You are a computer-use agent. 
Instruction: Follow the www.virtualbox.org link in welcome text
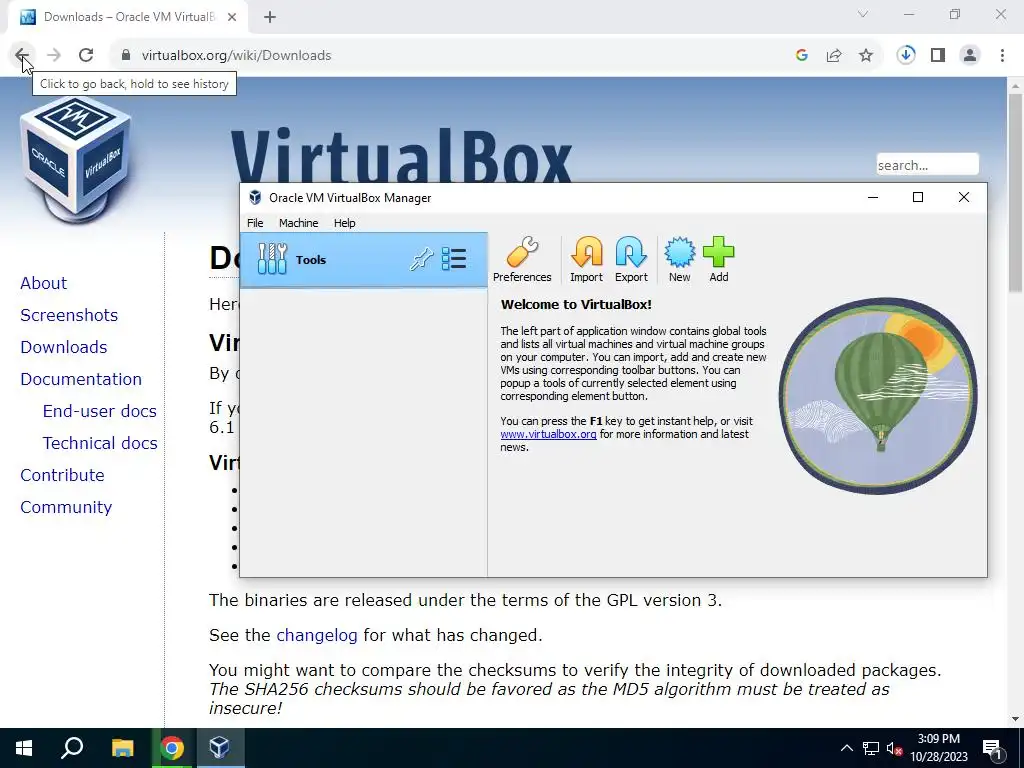[548, 434]
